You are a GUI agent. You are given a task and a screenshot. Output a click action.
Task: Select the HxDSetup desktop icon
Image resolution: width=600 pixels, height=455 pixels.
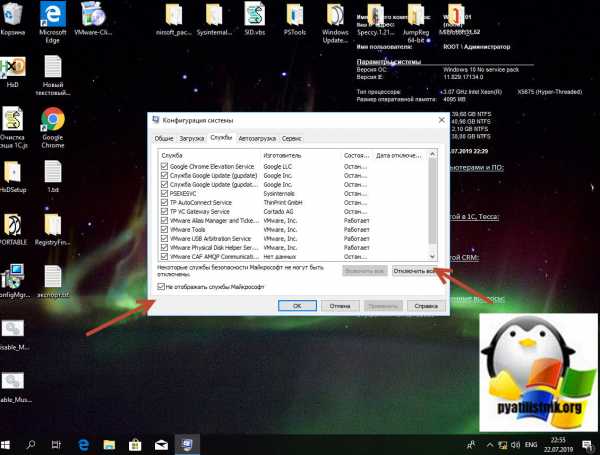[13, 176]
